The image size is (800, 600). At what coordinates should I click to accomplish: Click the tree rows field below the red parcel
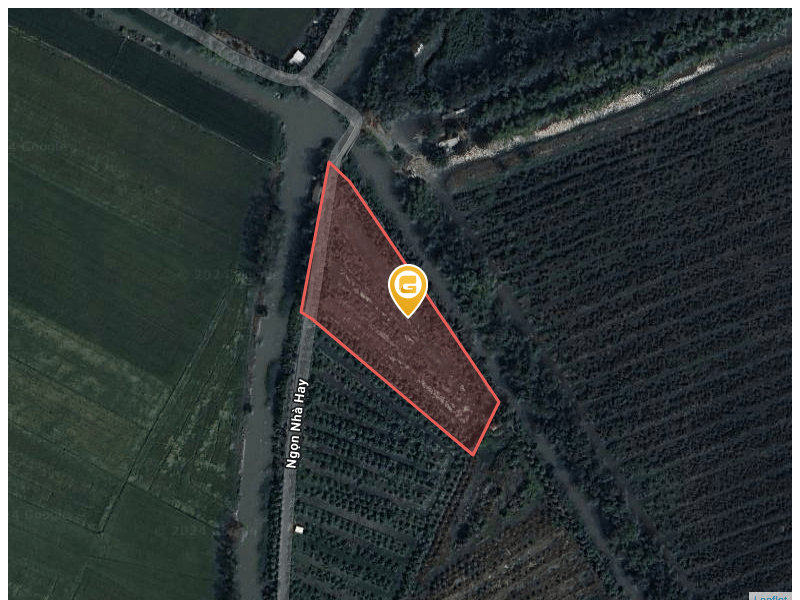point(372,459)
